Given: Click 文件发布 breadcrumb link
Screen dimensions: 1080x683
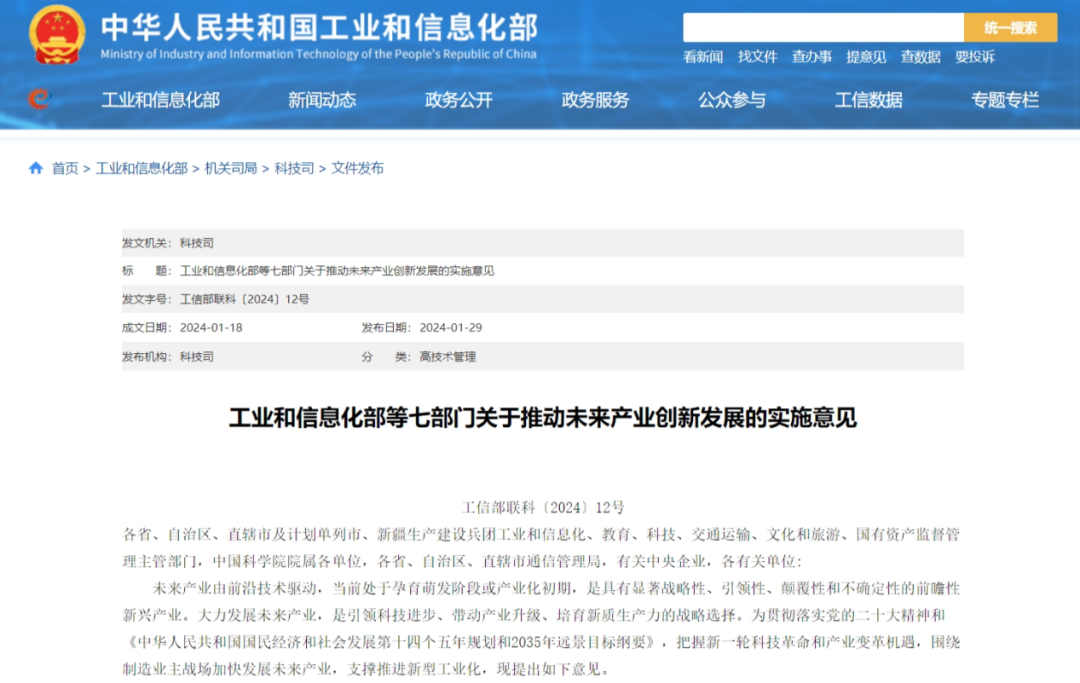Looking at the screenshot, I should tap(357, 169).
